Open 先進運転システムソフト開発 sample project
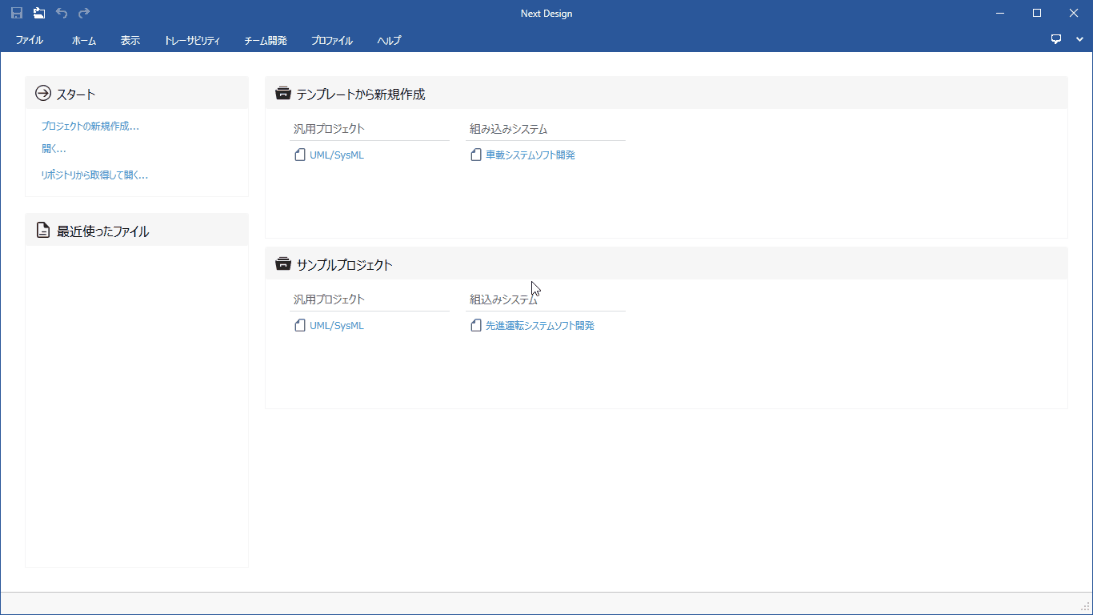This screenshot has height=615, width=1093. tap(540, 326)
